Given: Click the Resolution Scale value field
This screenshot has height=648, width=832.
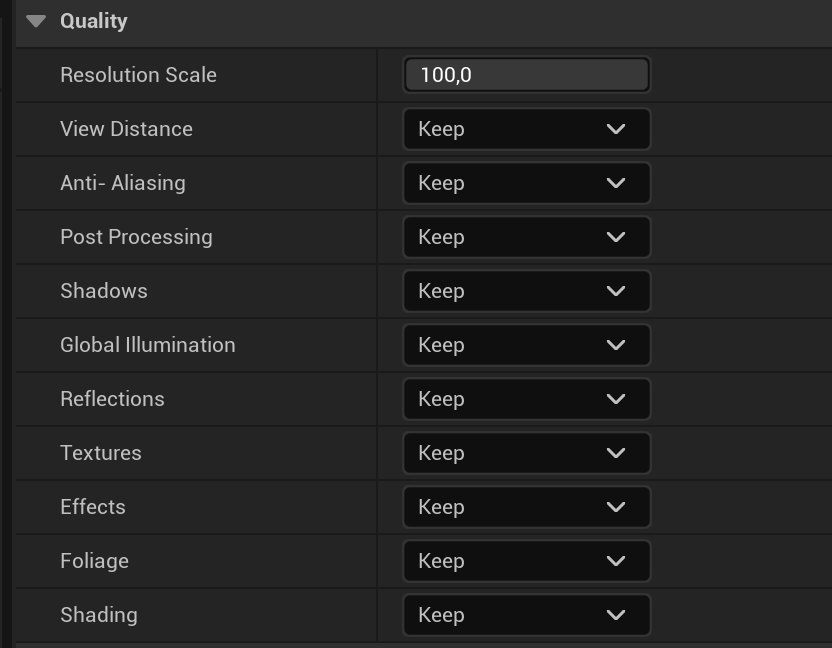Looking at the screenshot, I should (x=526, y=75).
